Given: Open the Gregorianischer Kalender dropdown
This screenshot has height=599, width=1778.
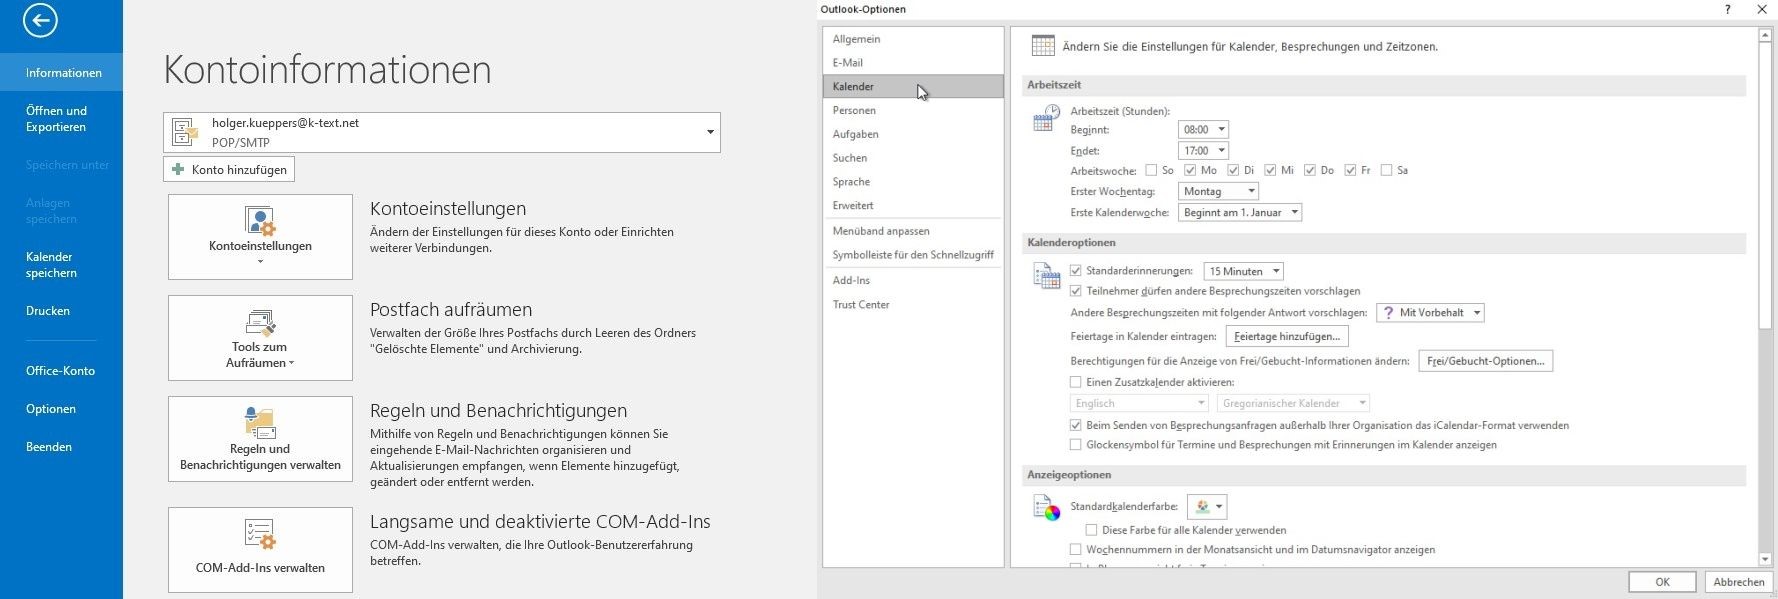Looking at the screenshot, I should (1293, 403).
